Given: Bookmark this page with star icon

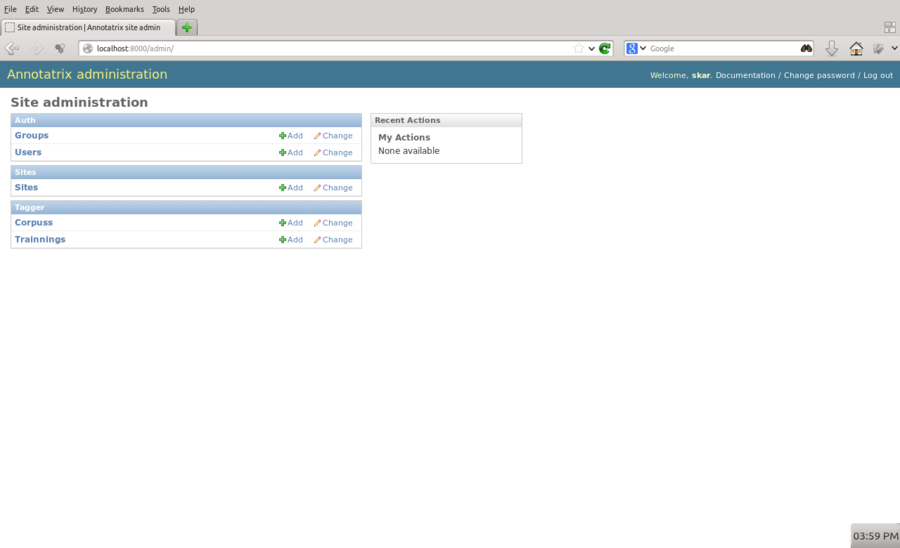Looking at the screenshot, I should pos(578,48).
